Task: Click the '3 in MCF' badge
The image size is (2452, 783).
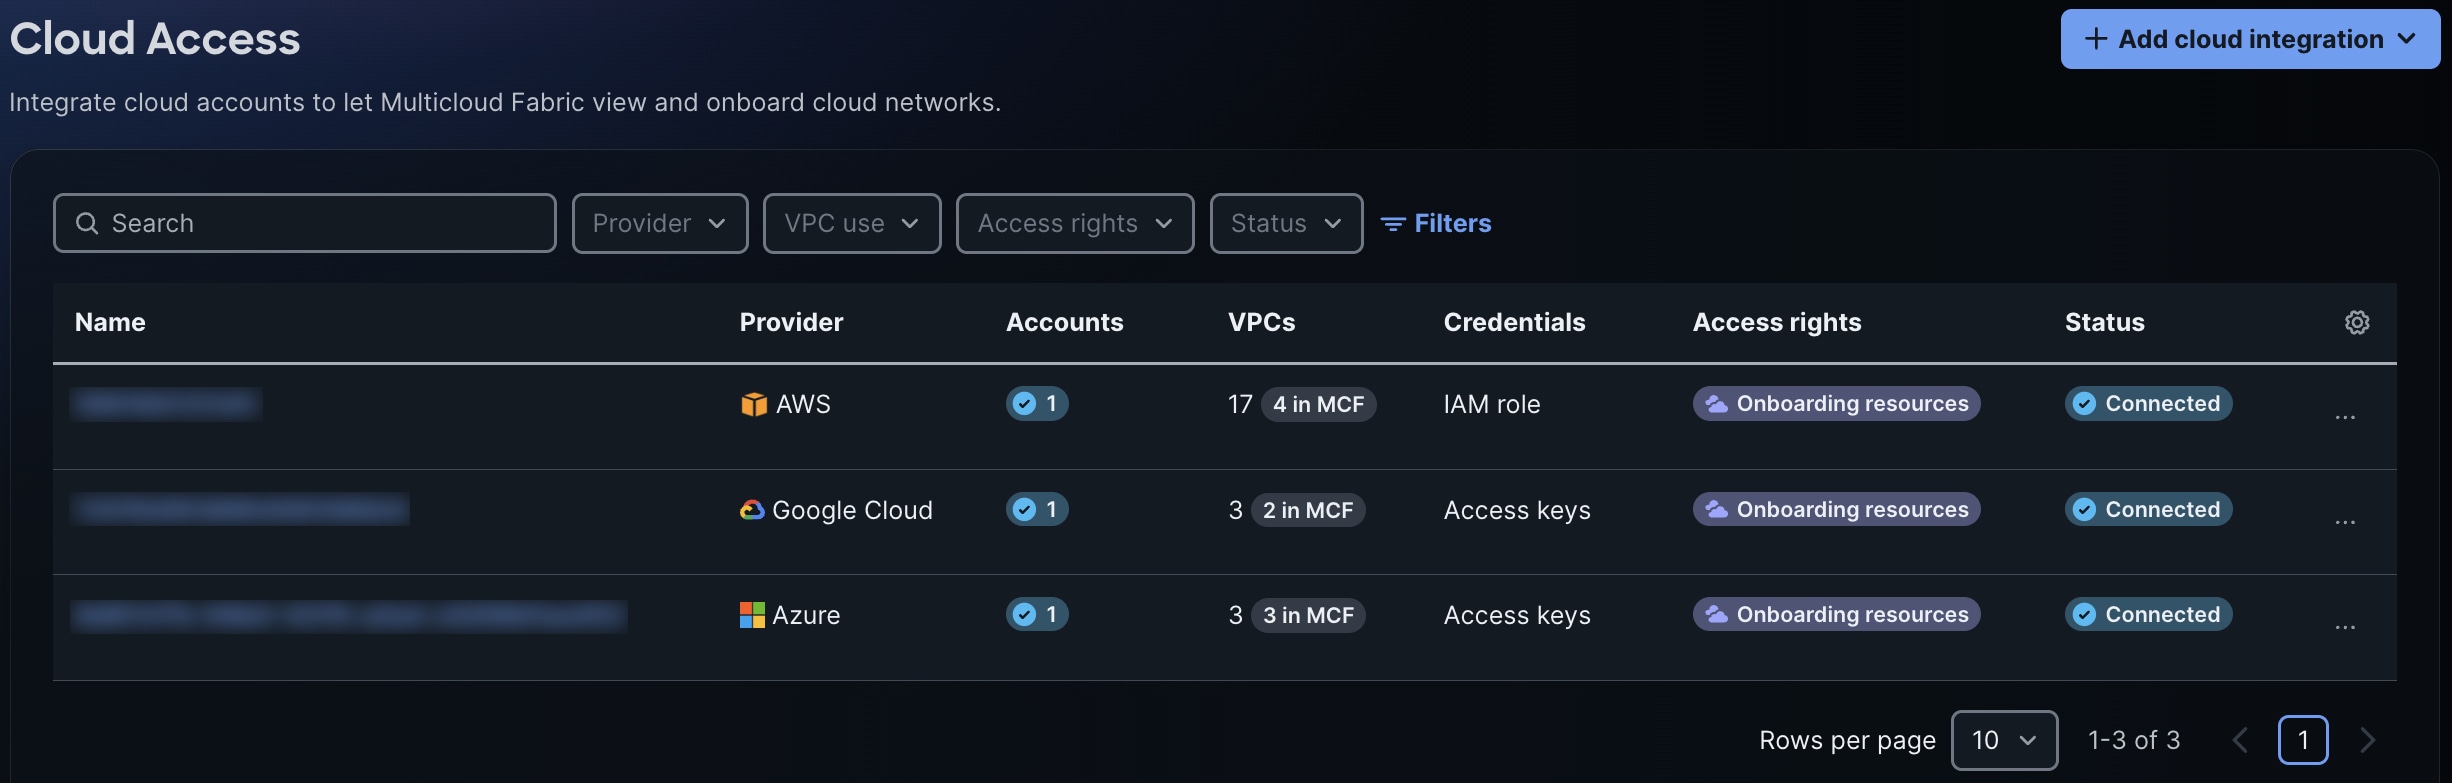Action: (x=1308, y=615)
